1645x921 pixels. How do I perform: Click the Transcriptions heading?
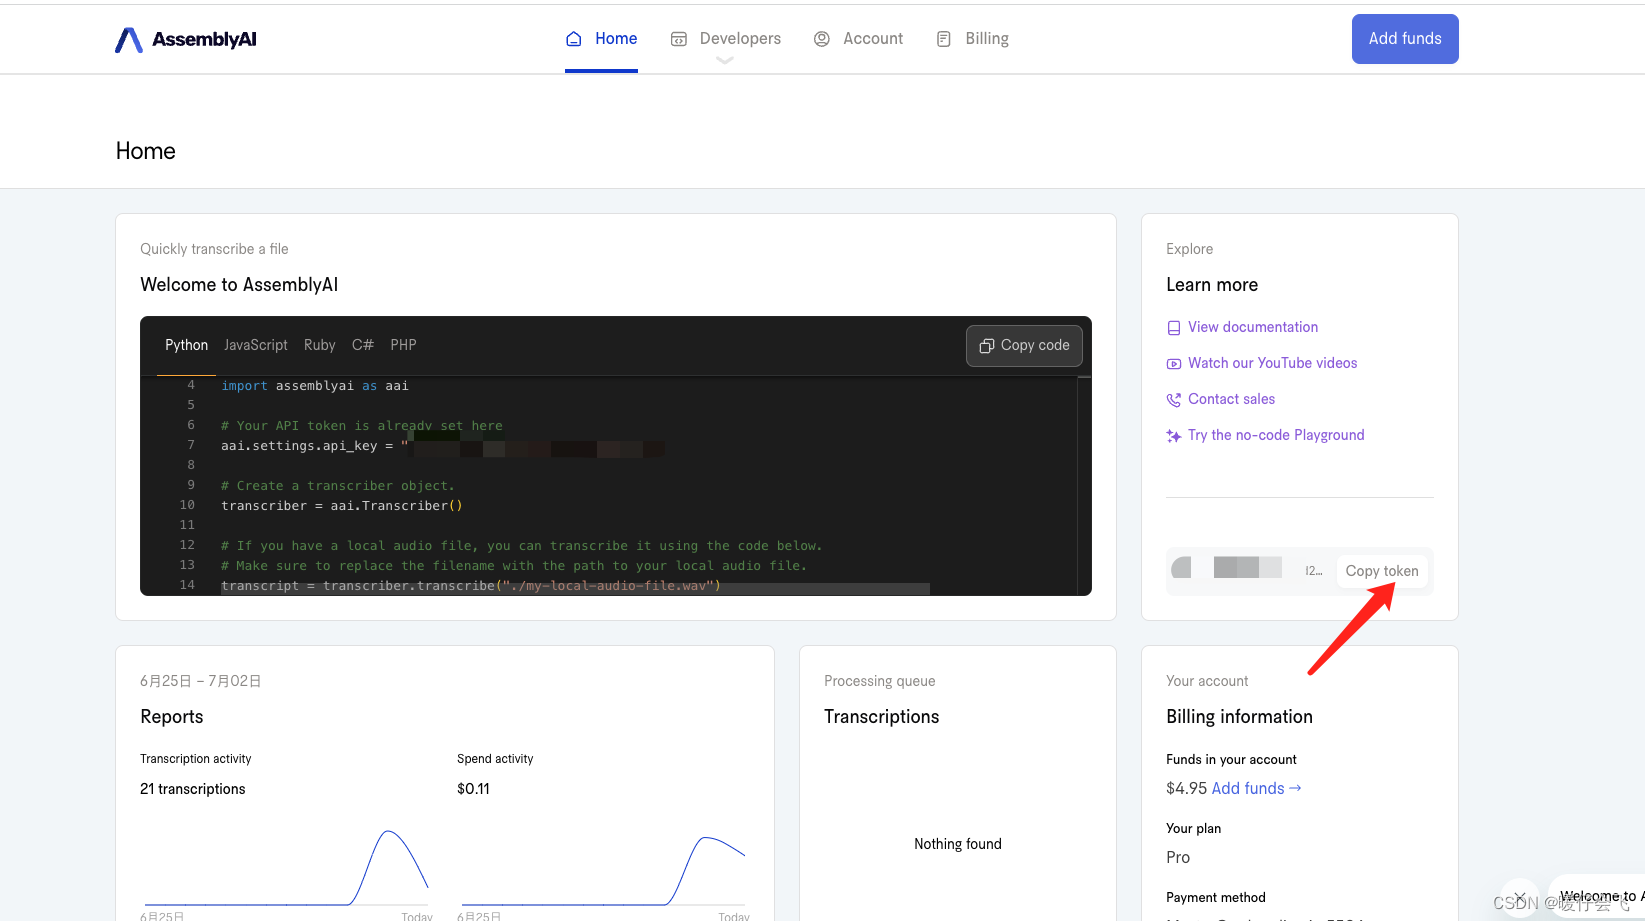click(882, 717)
